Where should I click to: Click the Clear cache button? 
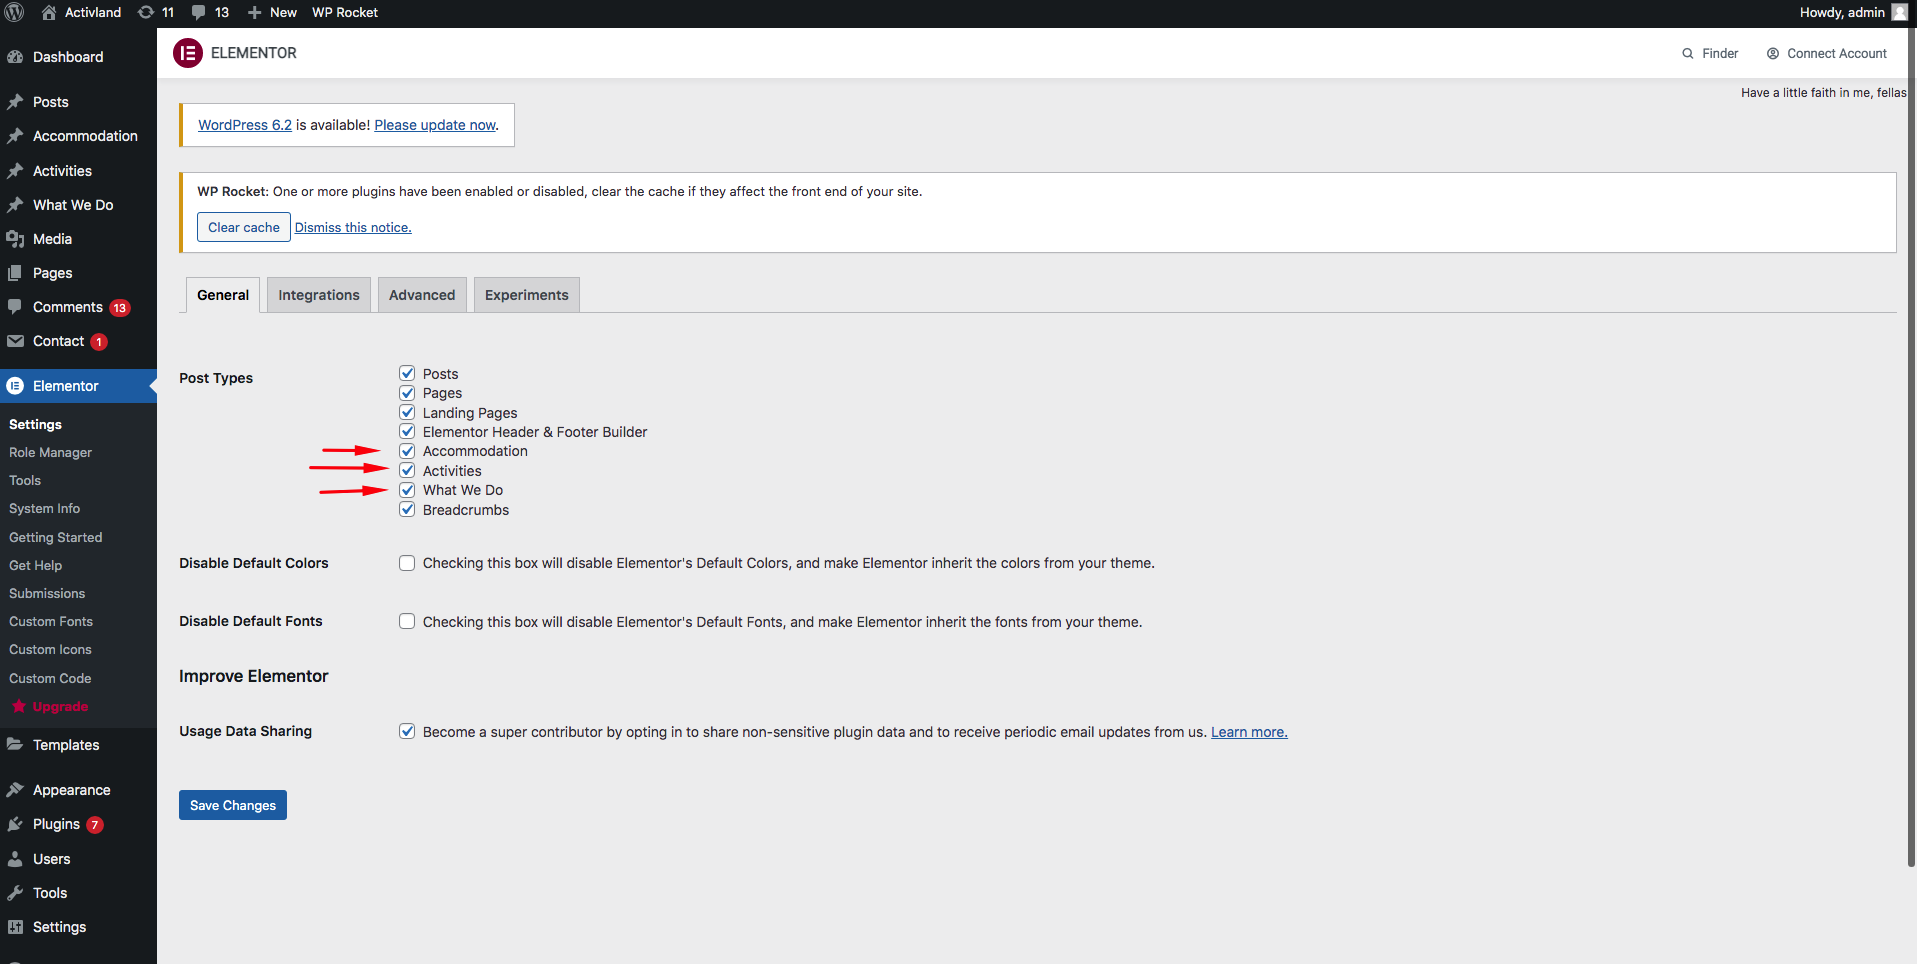(x=244, y=227)
